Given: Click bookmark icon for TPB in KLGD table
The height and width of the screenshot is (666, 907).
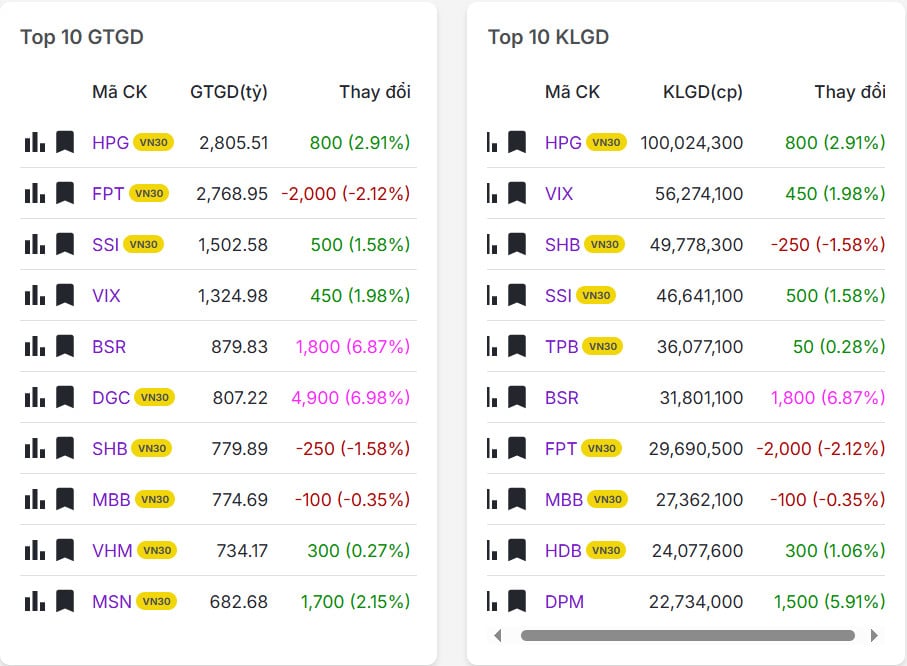Looking at the screenshot, I should (517, 346).
